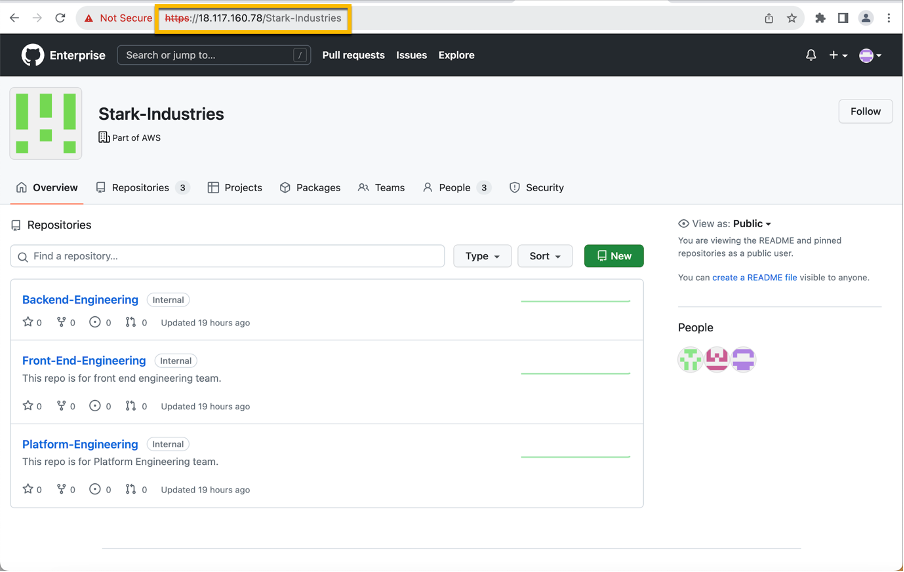Click the Not Secure warning indicator
This screenshot has height=572, width=904.
click(x=118, y=18)
